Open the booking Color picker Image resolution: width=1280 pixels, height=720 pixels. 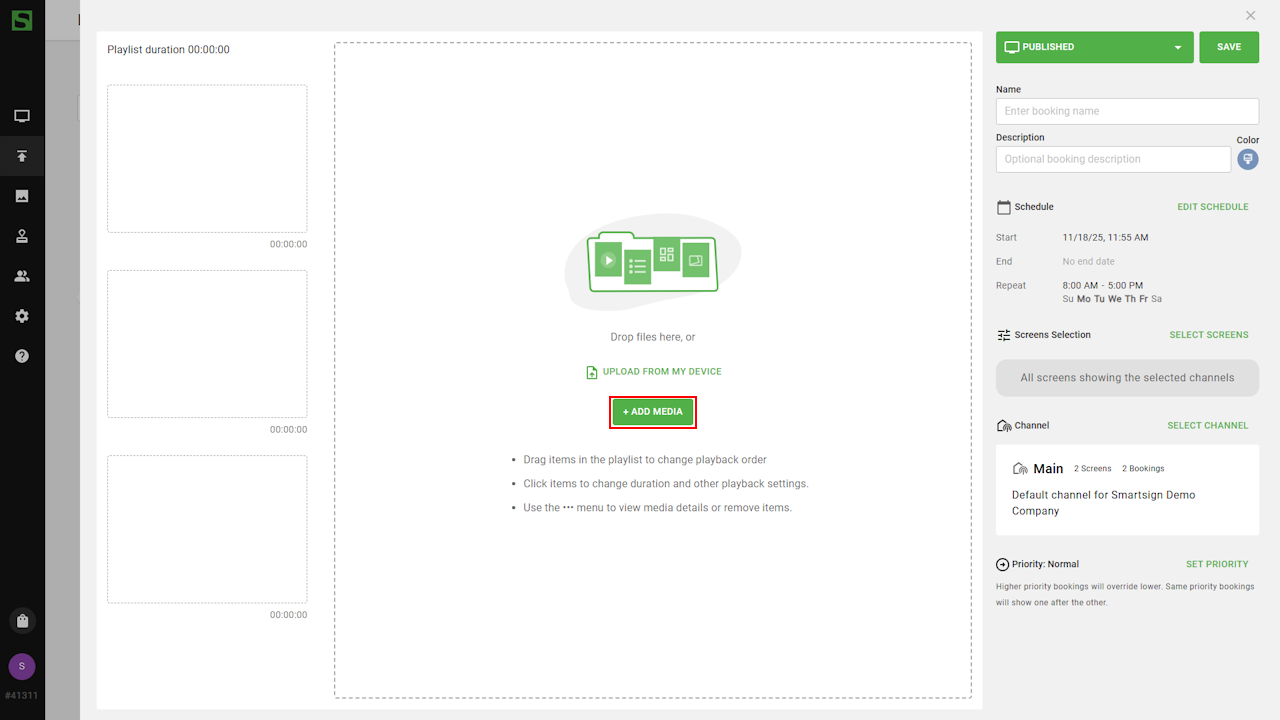pyautogui.click(x=1247, y=159)
